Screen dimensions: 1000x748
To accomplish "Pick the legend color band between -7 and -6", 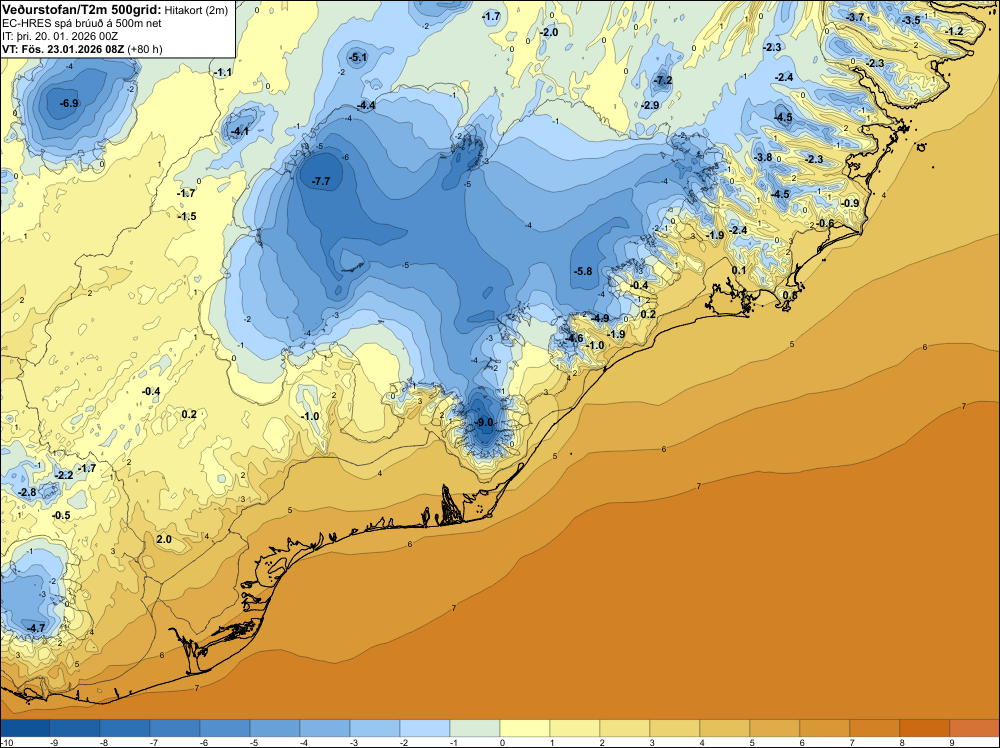I will coord(175,728).
